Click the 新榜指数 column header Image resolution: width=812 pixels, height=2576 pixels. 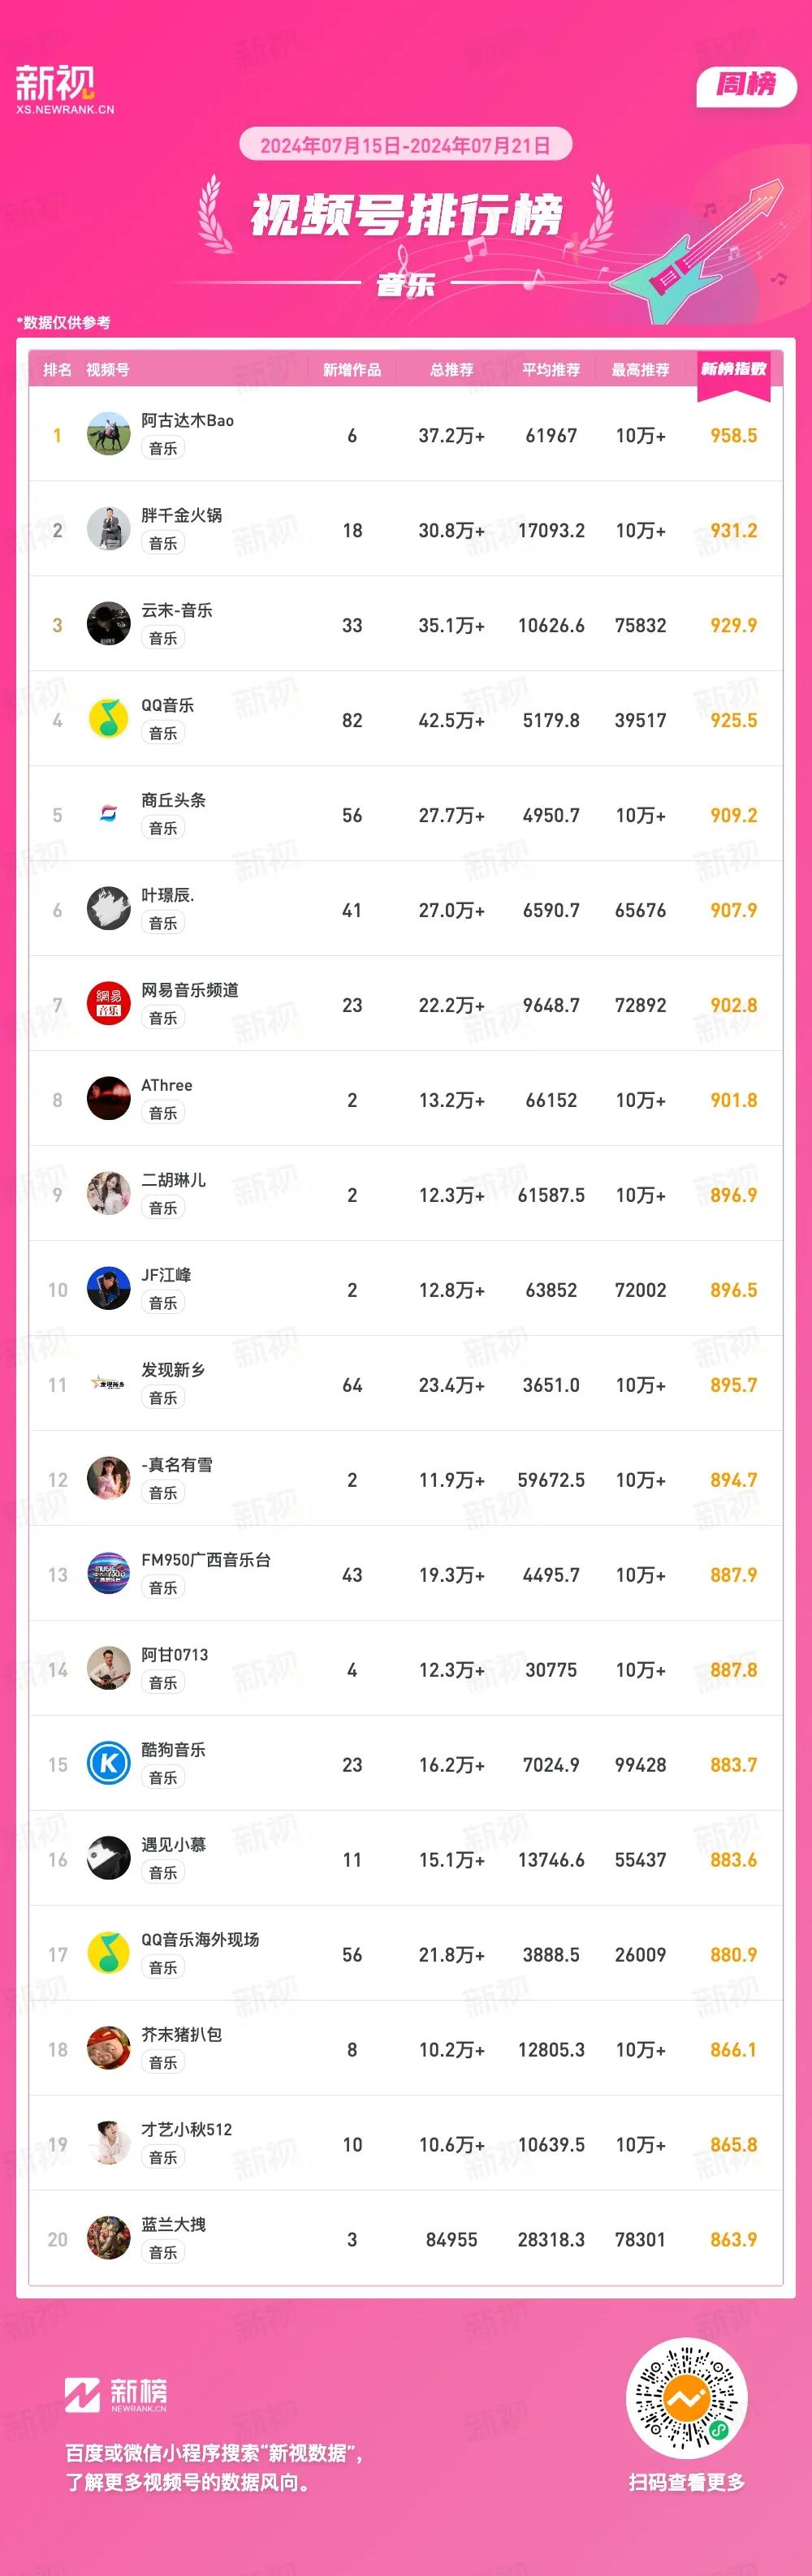tap(733, 370)
